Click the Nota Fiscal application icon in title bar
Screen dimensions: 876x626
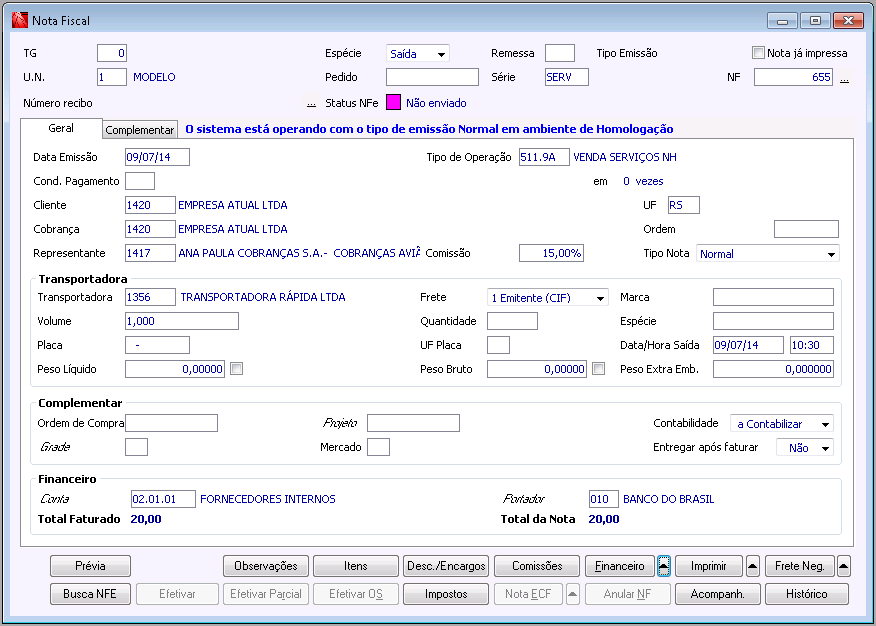[x=18, y=19]
